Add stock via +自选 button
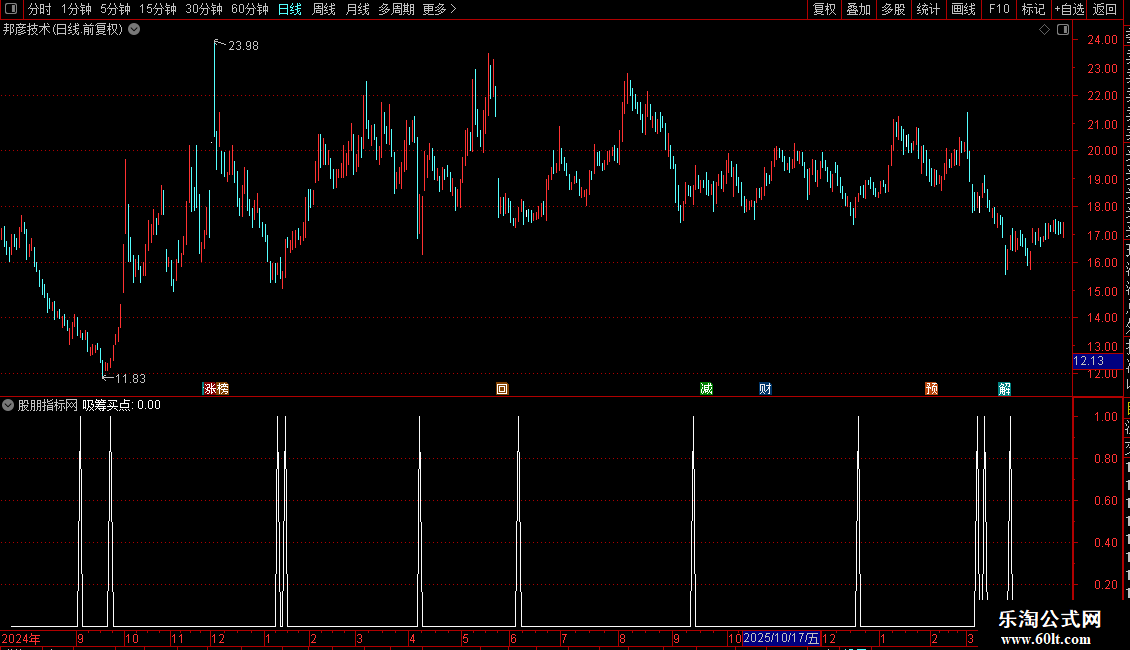Screen dimensions: 1130x650 point(1069,9)
